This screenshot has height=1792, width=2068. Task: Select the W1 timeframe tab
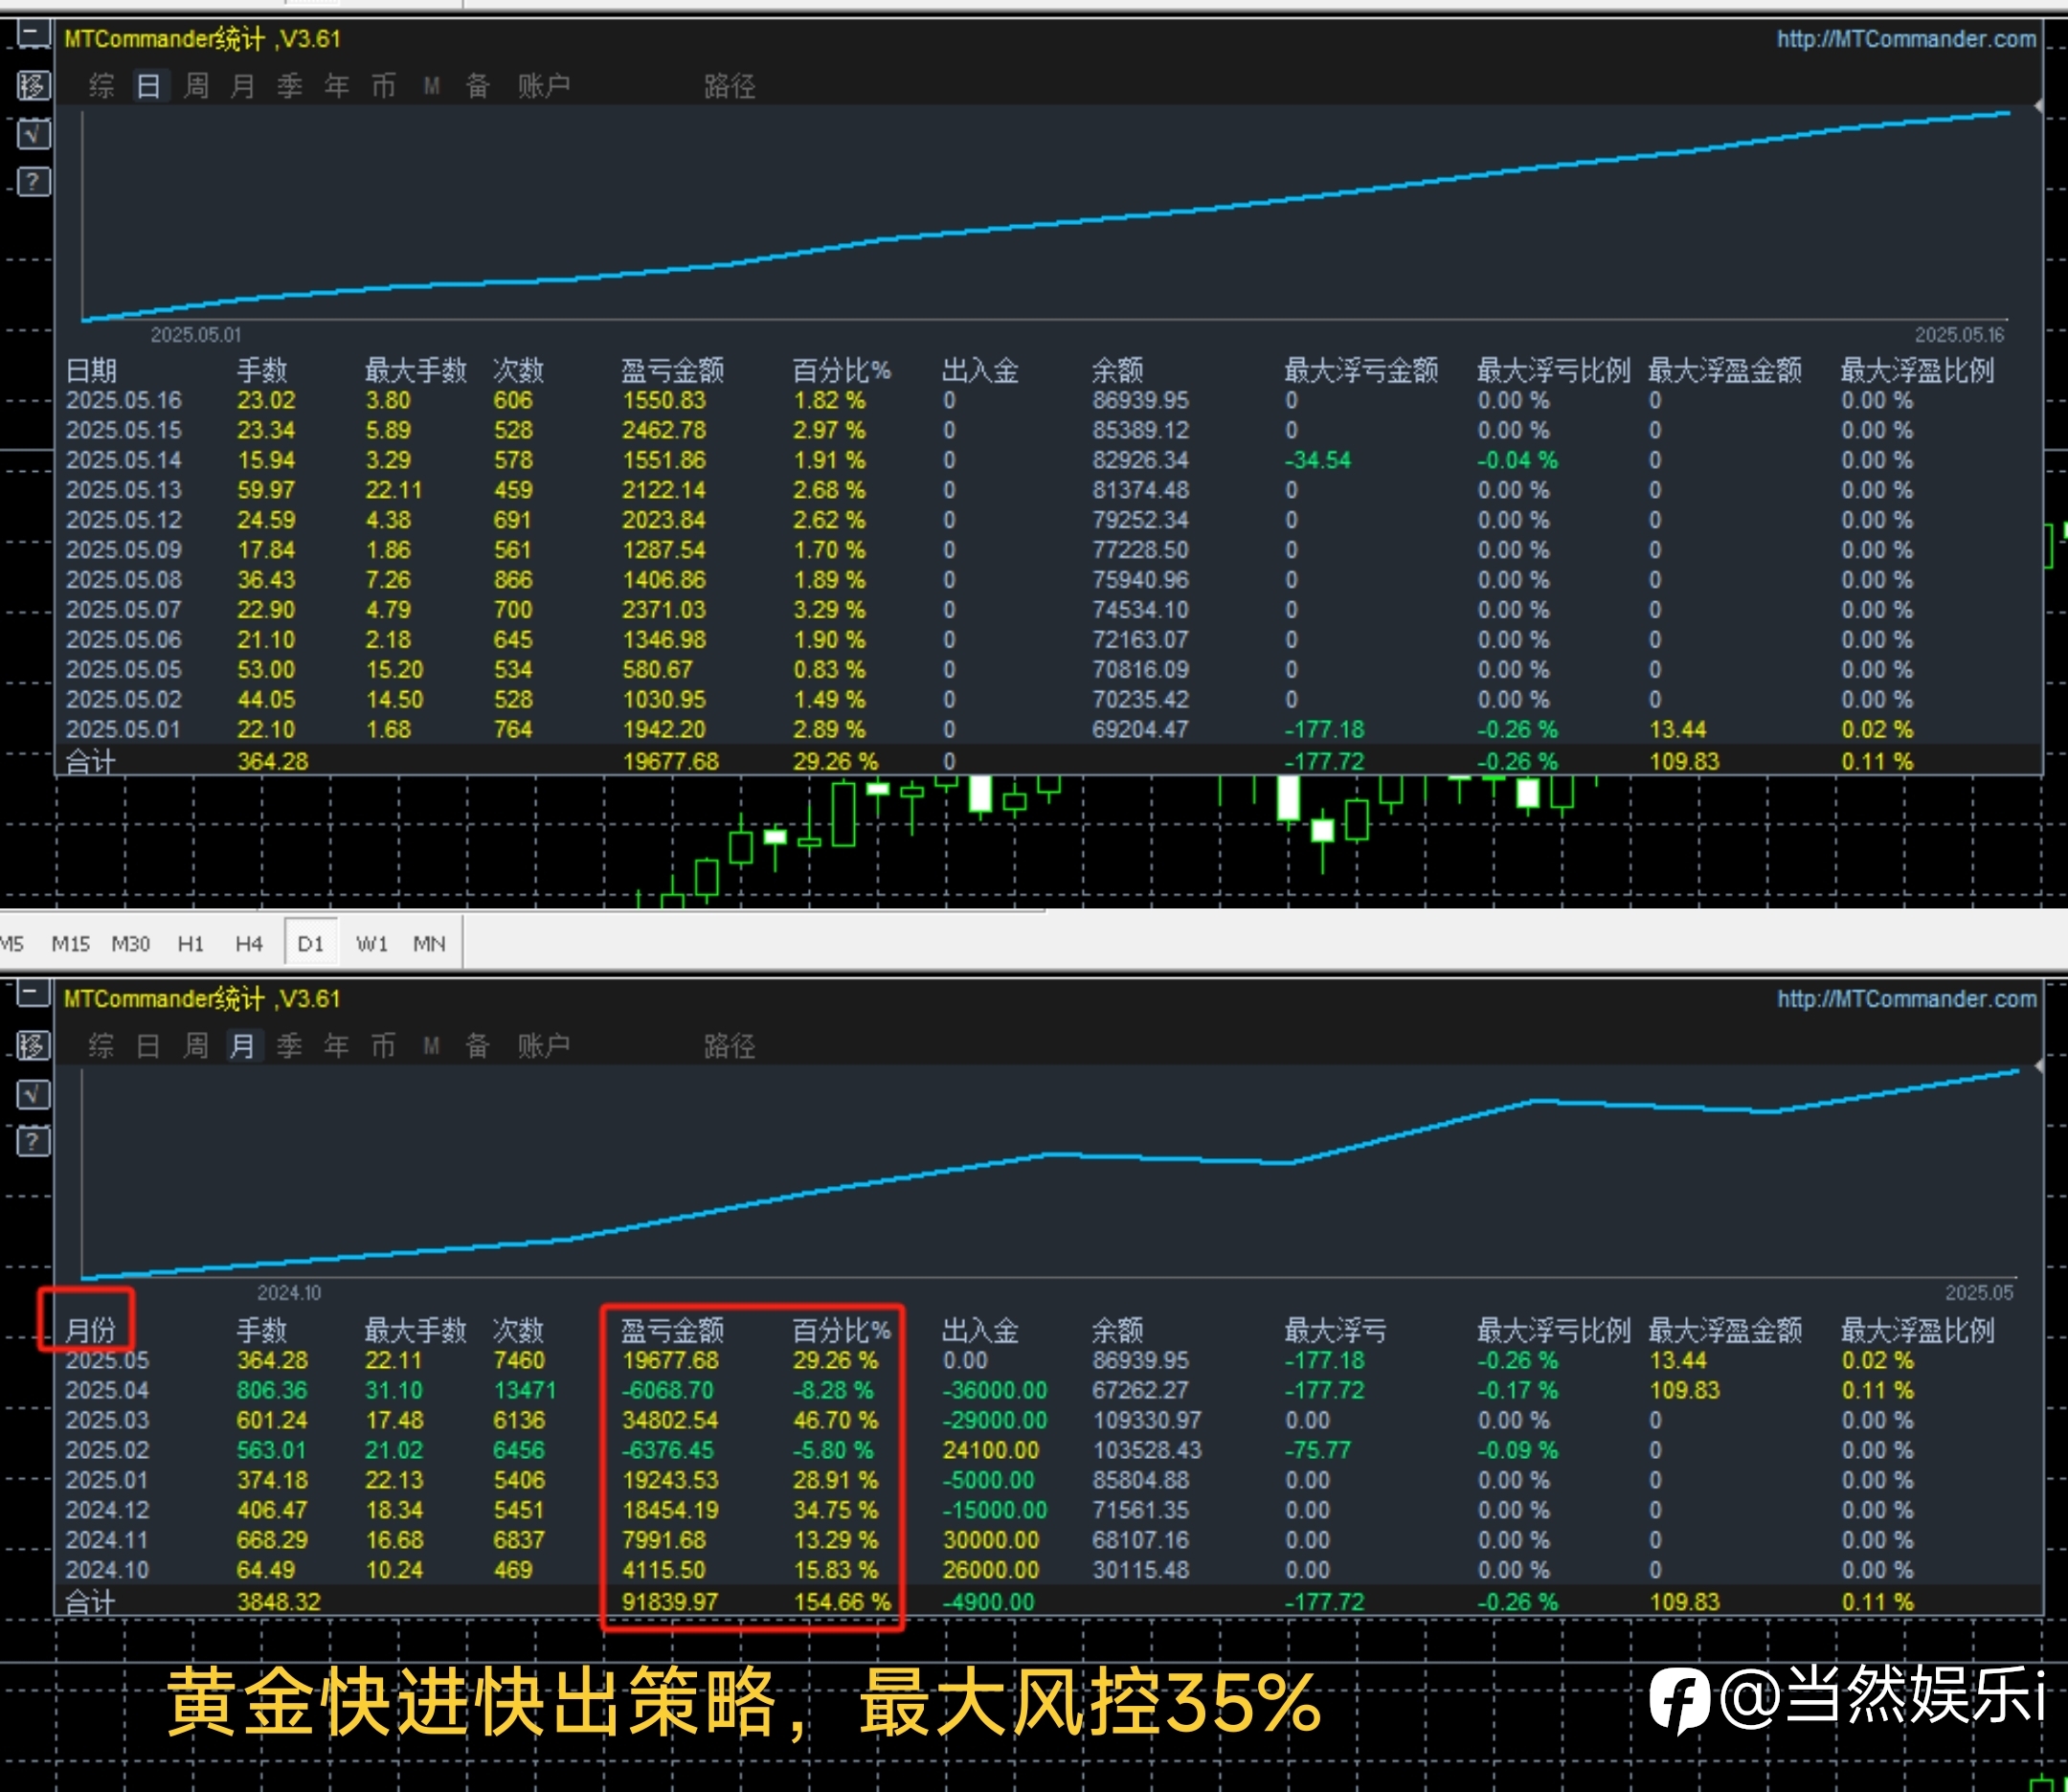point(371,943)
